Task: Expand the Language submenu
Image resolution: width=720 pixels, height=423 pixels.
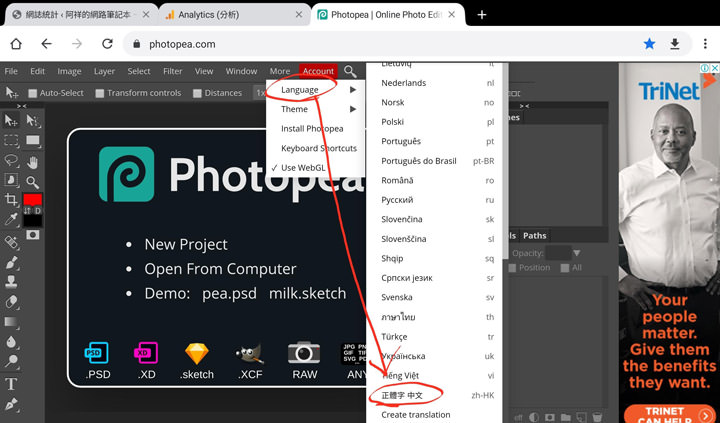Action: click(300, 89)
